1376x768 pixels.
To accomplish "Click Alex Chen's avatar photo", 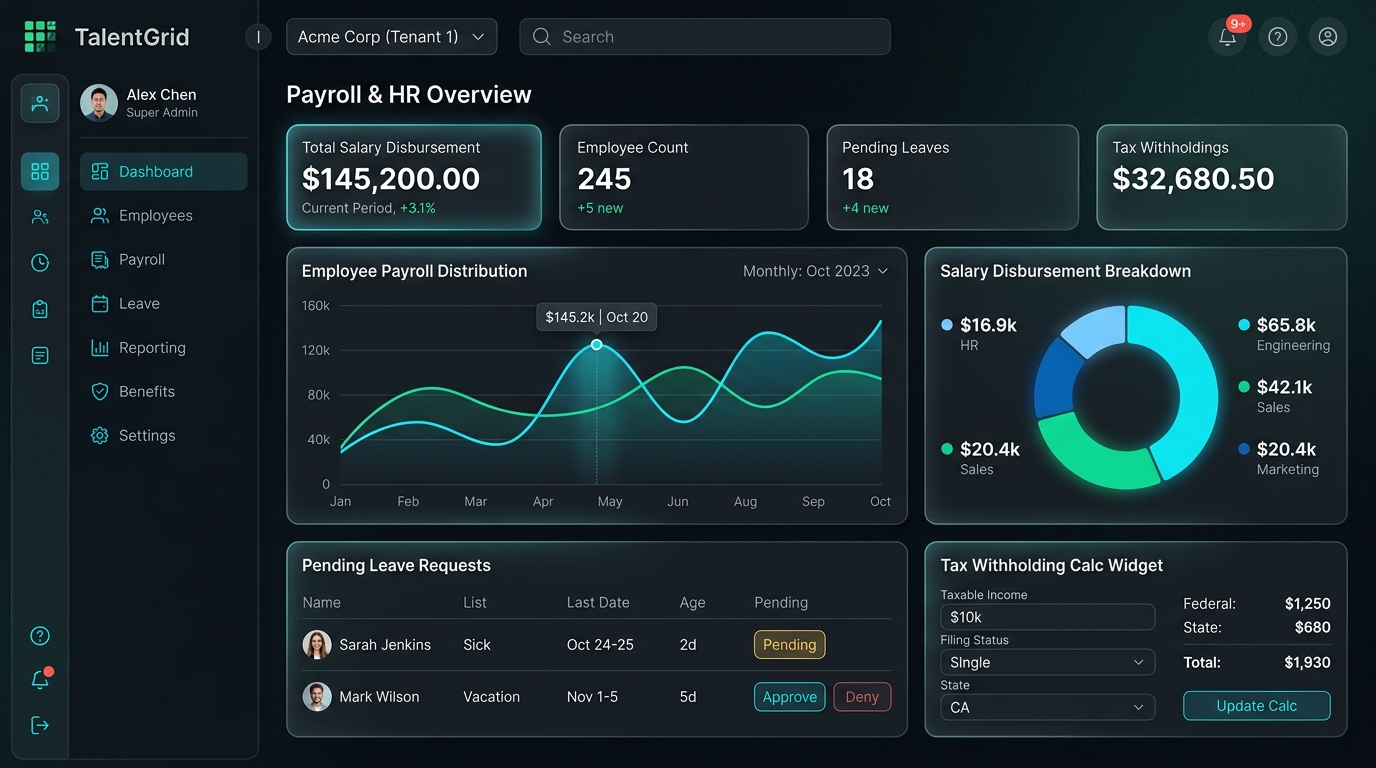I will pyautogui.click(x=99, y=103).
